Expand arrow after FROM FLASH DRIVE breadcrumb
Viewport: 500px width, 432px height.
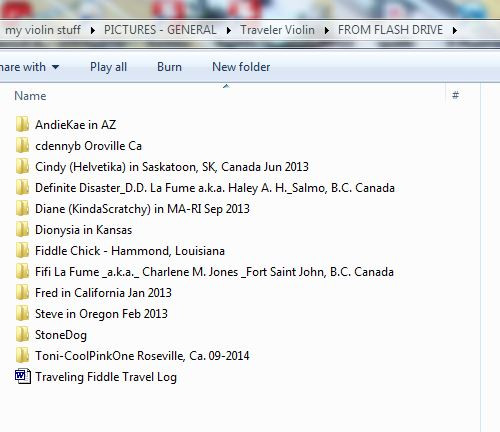pyautogui.click(x=455, y=30)
